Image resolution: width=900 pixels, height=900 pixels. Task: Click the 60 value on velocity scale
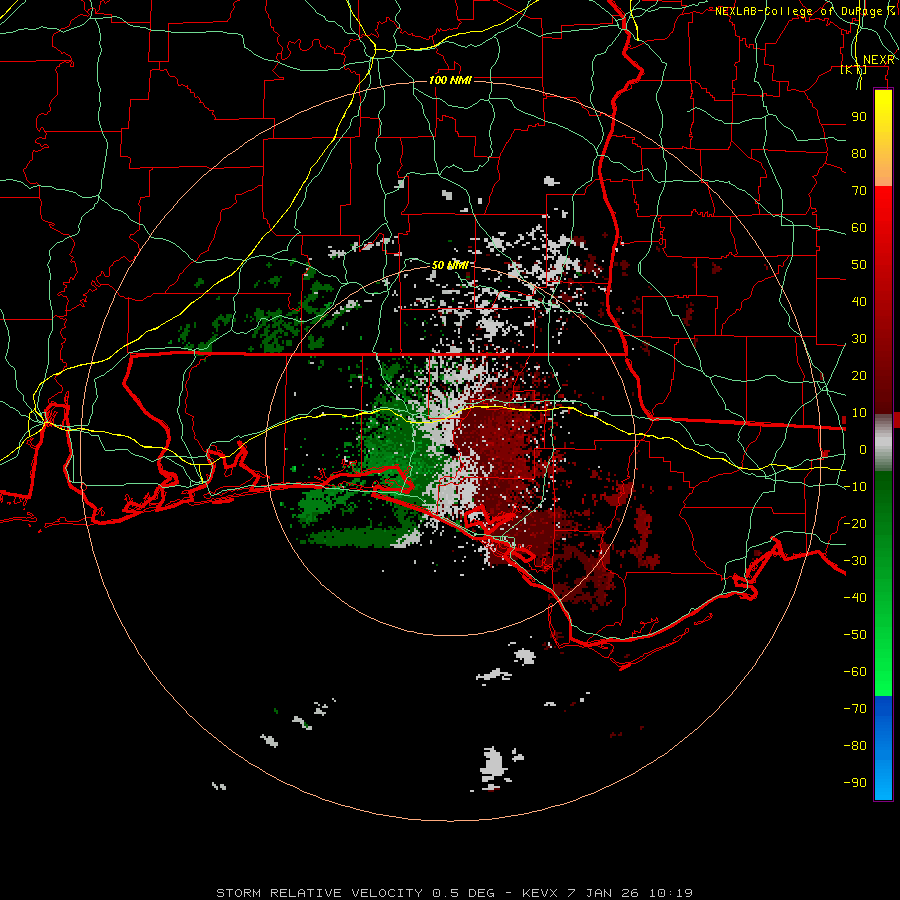click(x=859, y=227)
